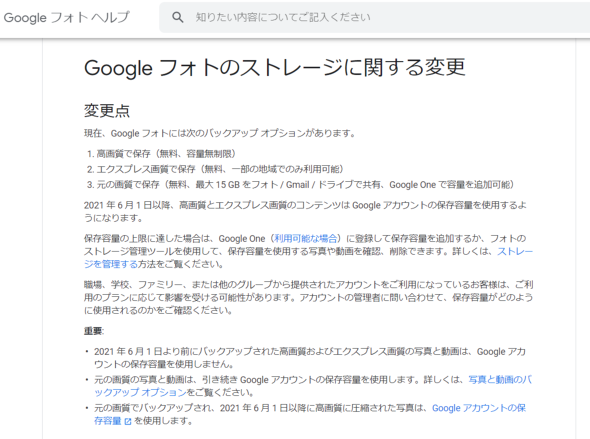Viewport: 590px width, 439px height.
Task: Open the Google フォト ヘルプ home title
Action: point(66,17)
